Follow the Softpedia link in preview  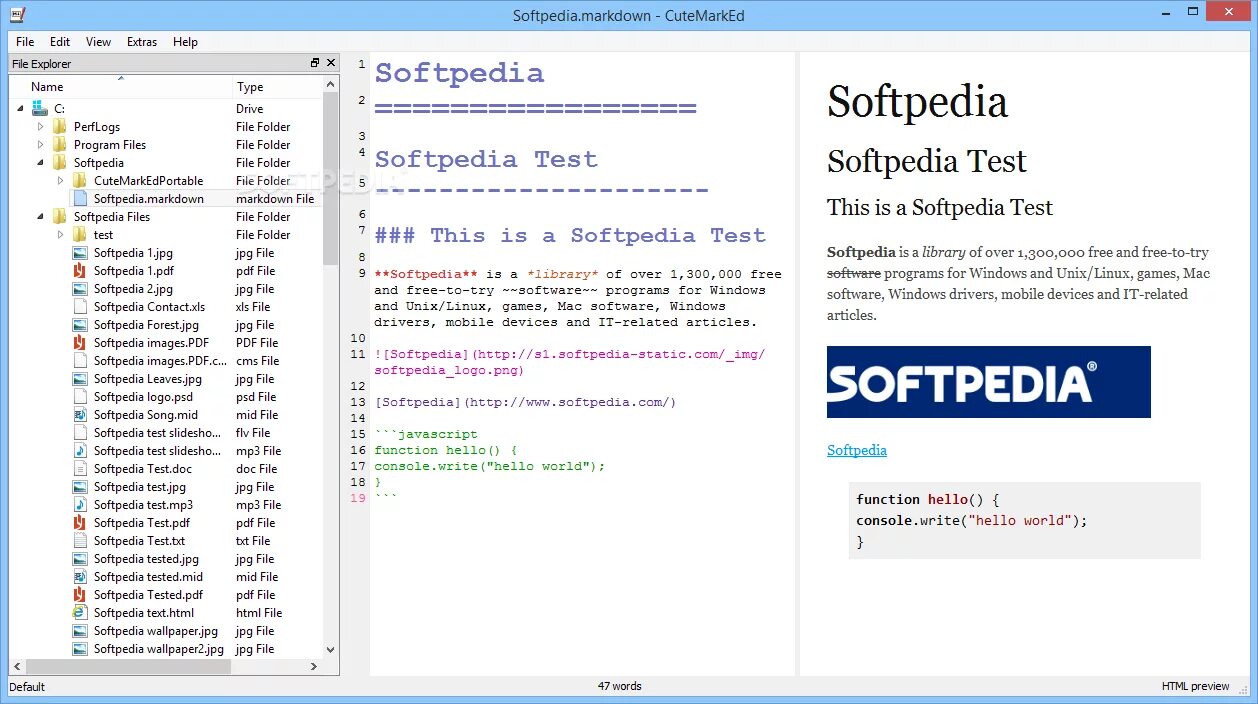click(857, 450)
